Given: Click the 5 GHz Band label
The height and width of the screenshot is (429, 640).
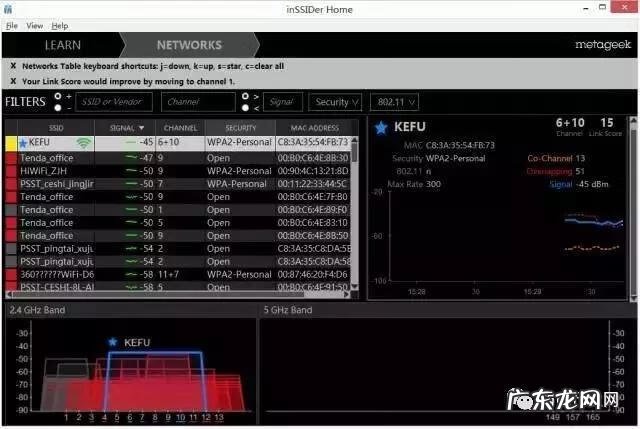Looking at the screenshot, I should pos(288,310).
